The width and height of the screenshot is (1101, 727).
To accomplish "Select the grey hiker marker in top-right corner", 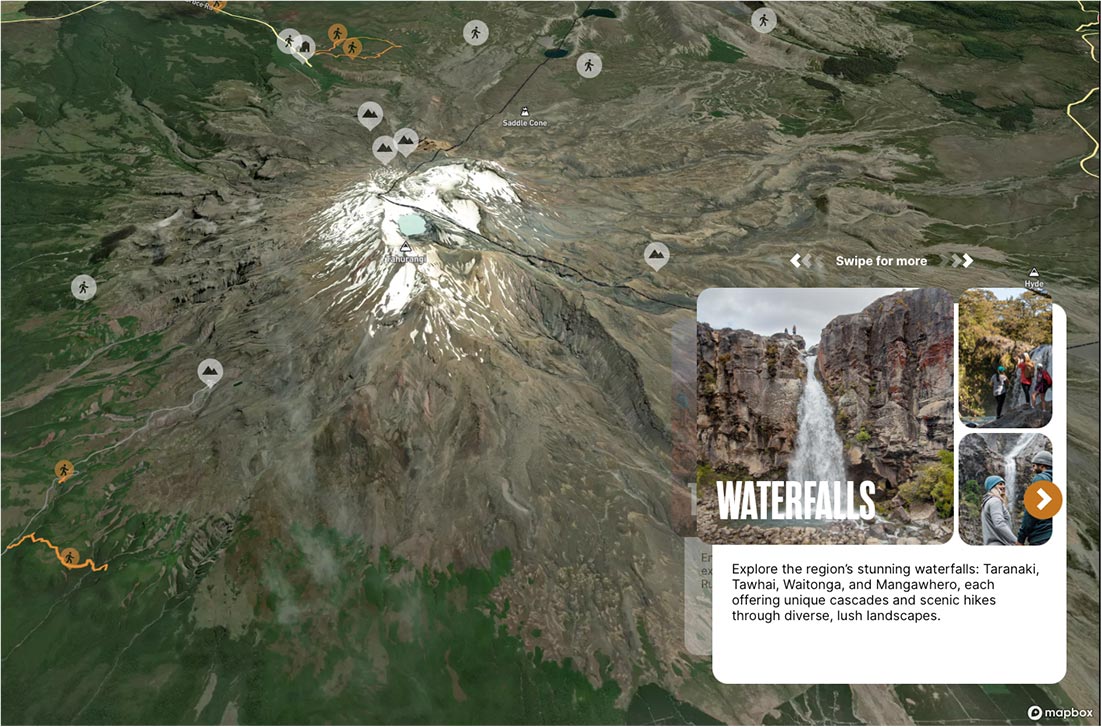I will pos(764,20).
